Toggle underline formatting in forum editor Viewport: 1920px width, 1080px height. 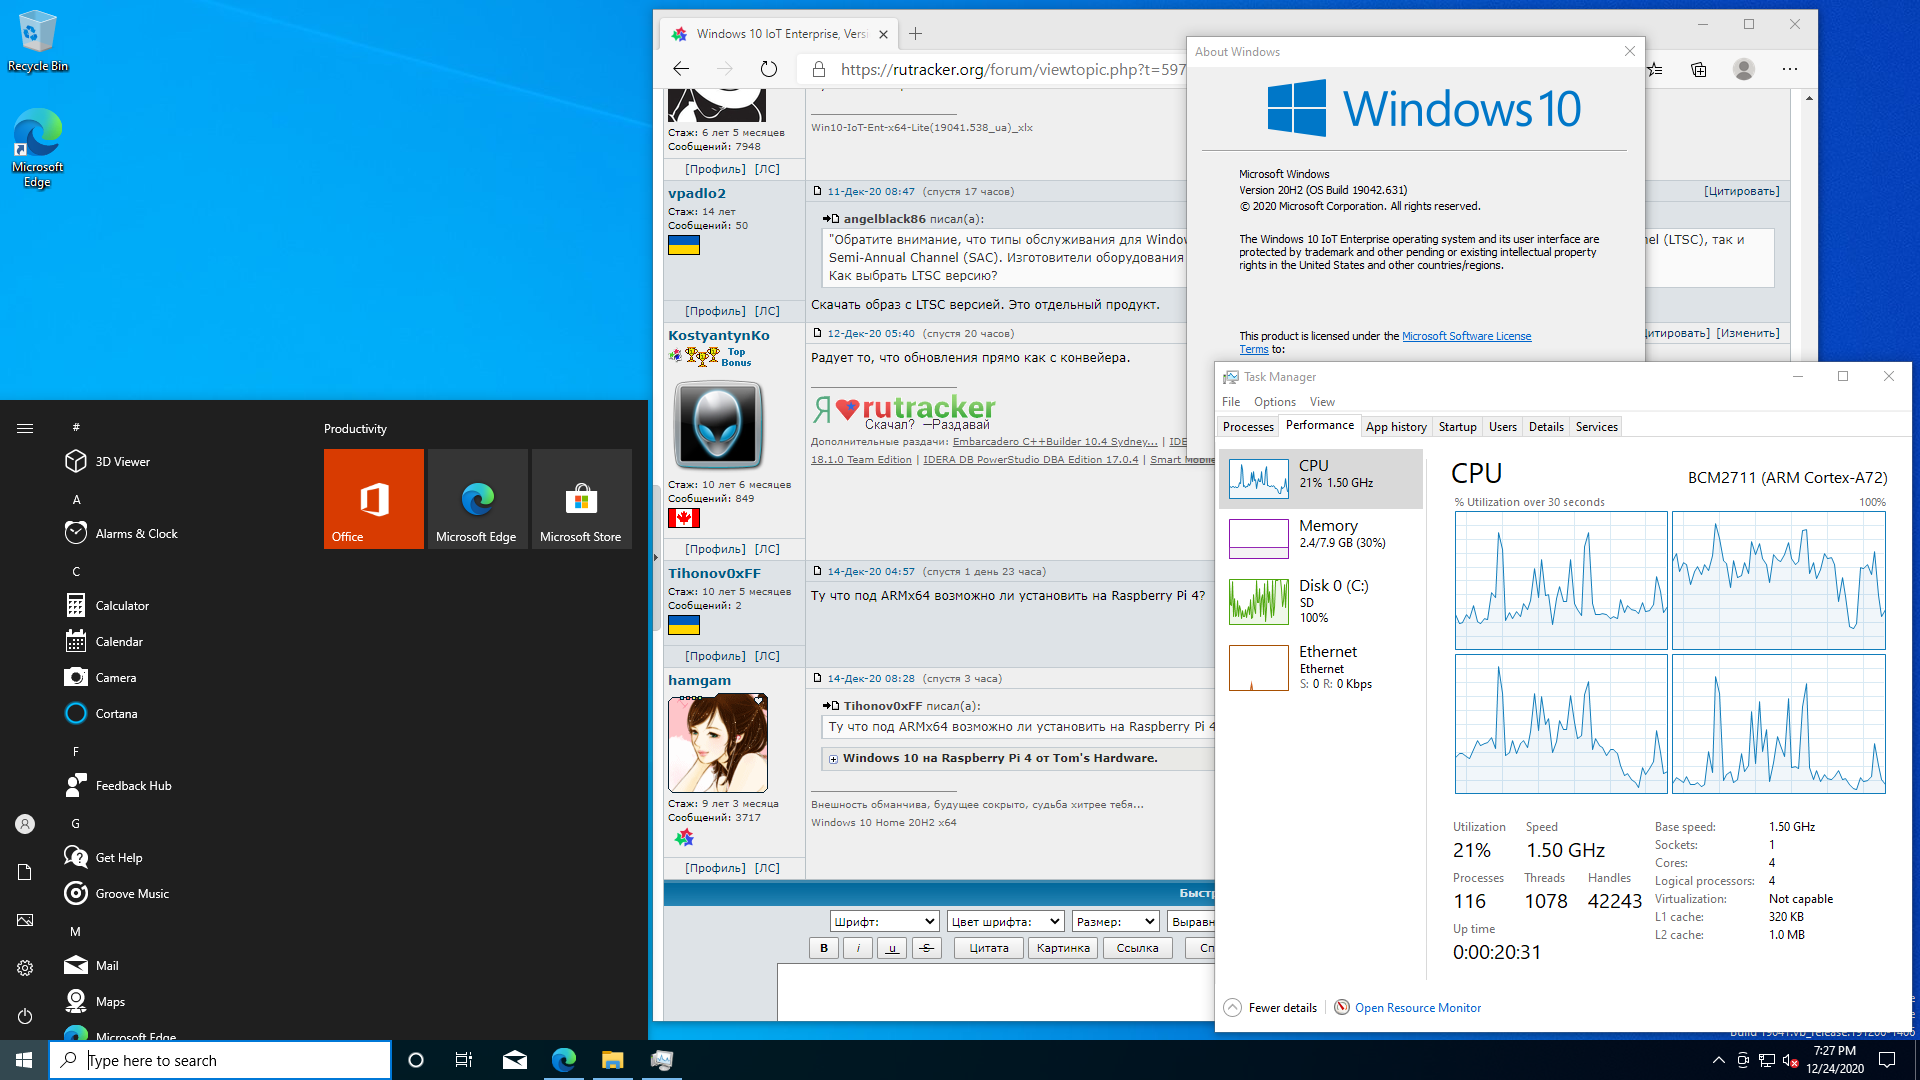[892, 948]
